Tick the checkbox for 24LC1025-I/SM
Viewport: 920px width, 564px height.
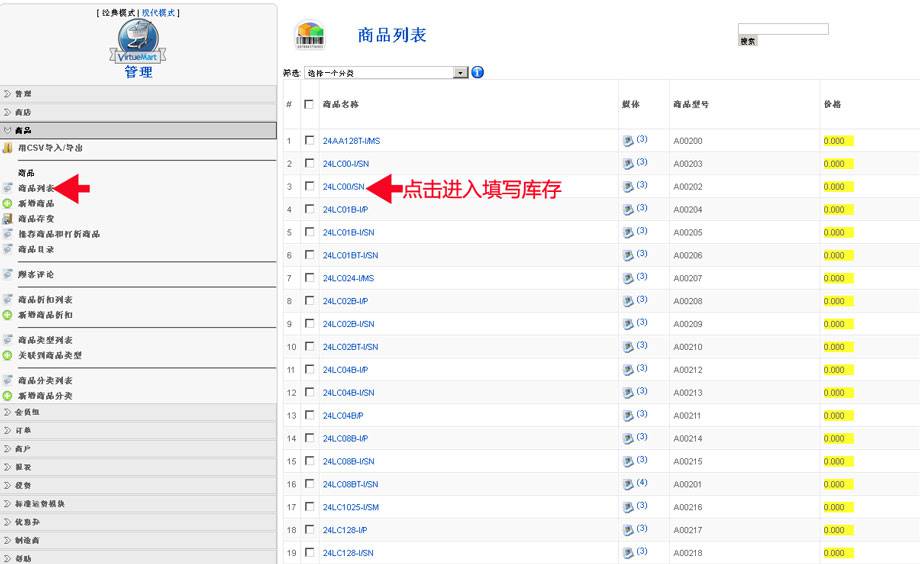click(309, 507)
